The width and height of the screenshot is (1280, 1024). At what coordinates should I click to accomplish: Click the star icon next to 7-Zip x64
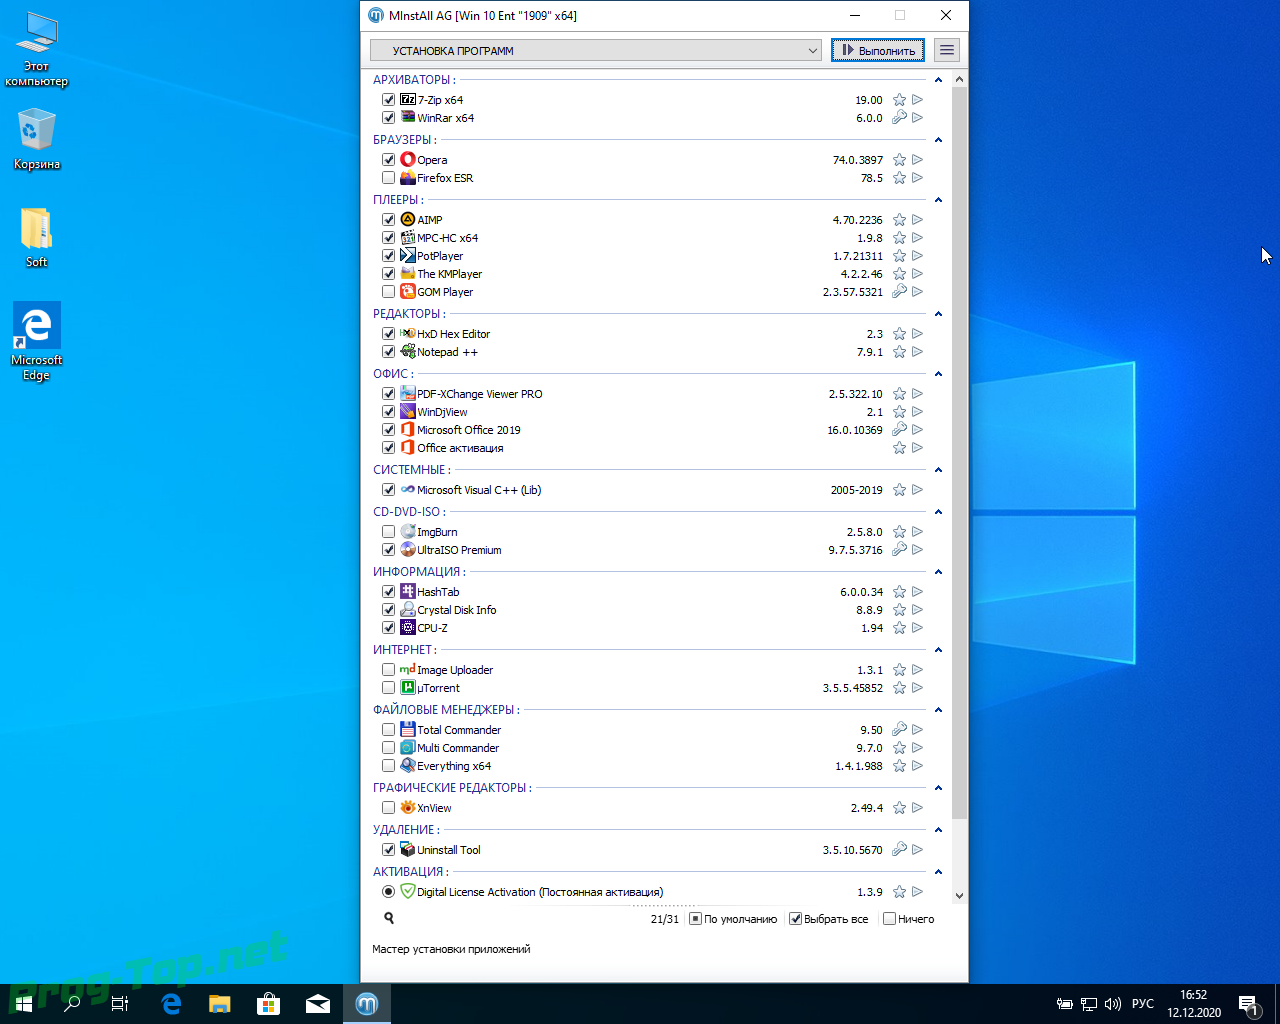[899, 100]
